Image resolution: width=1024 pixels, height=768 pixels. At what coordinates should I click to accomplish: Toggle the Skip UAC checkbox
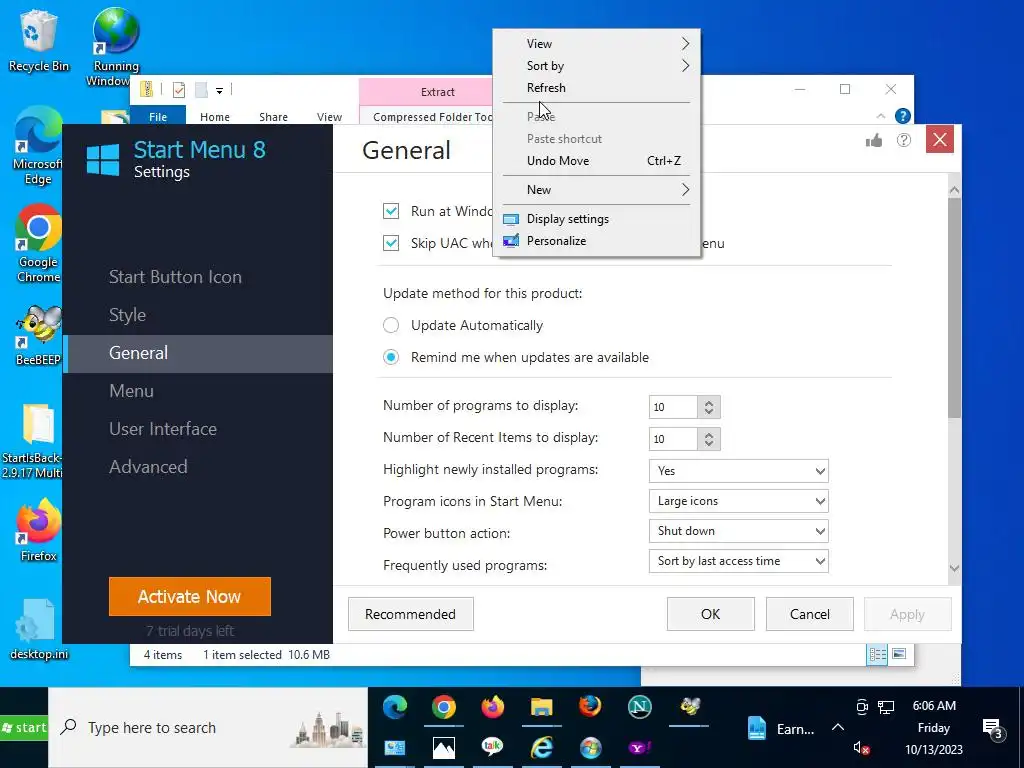click(x=391, y=243)
